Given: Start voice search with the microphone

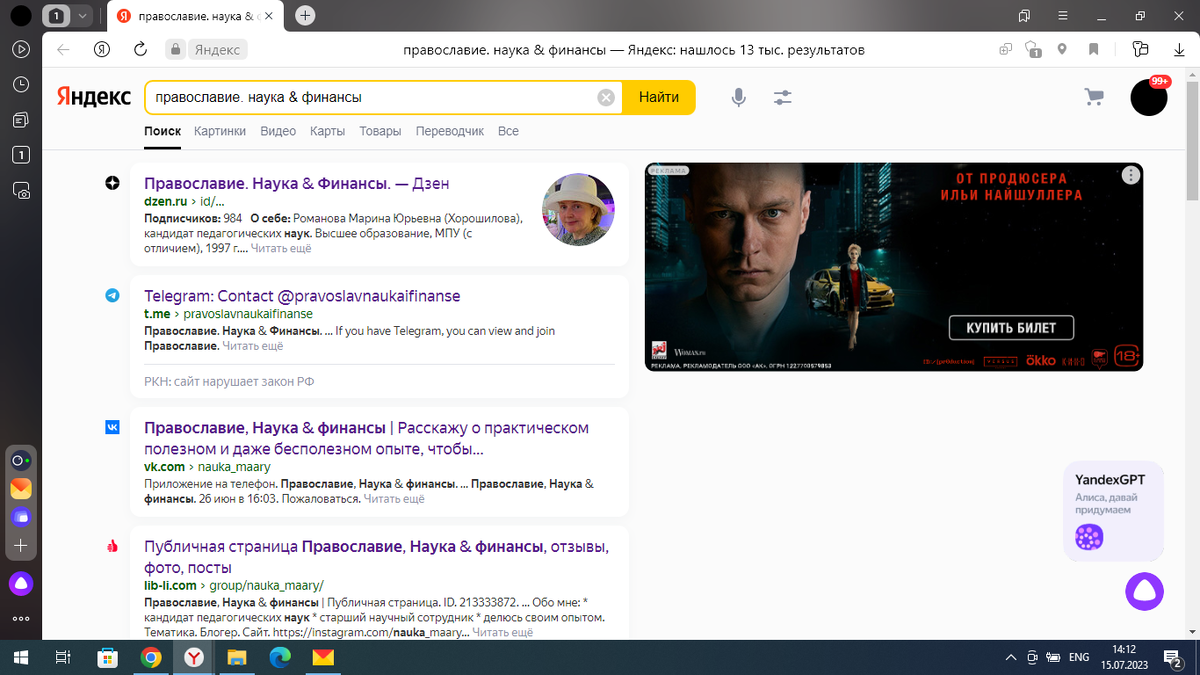Looking at the screenshot, I should pos(738,97).
